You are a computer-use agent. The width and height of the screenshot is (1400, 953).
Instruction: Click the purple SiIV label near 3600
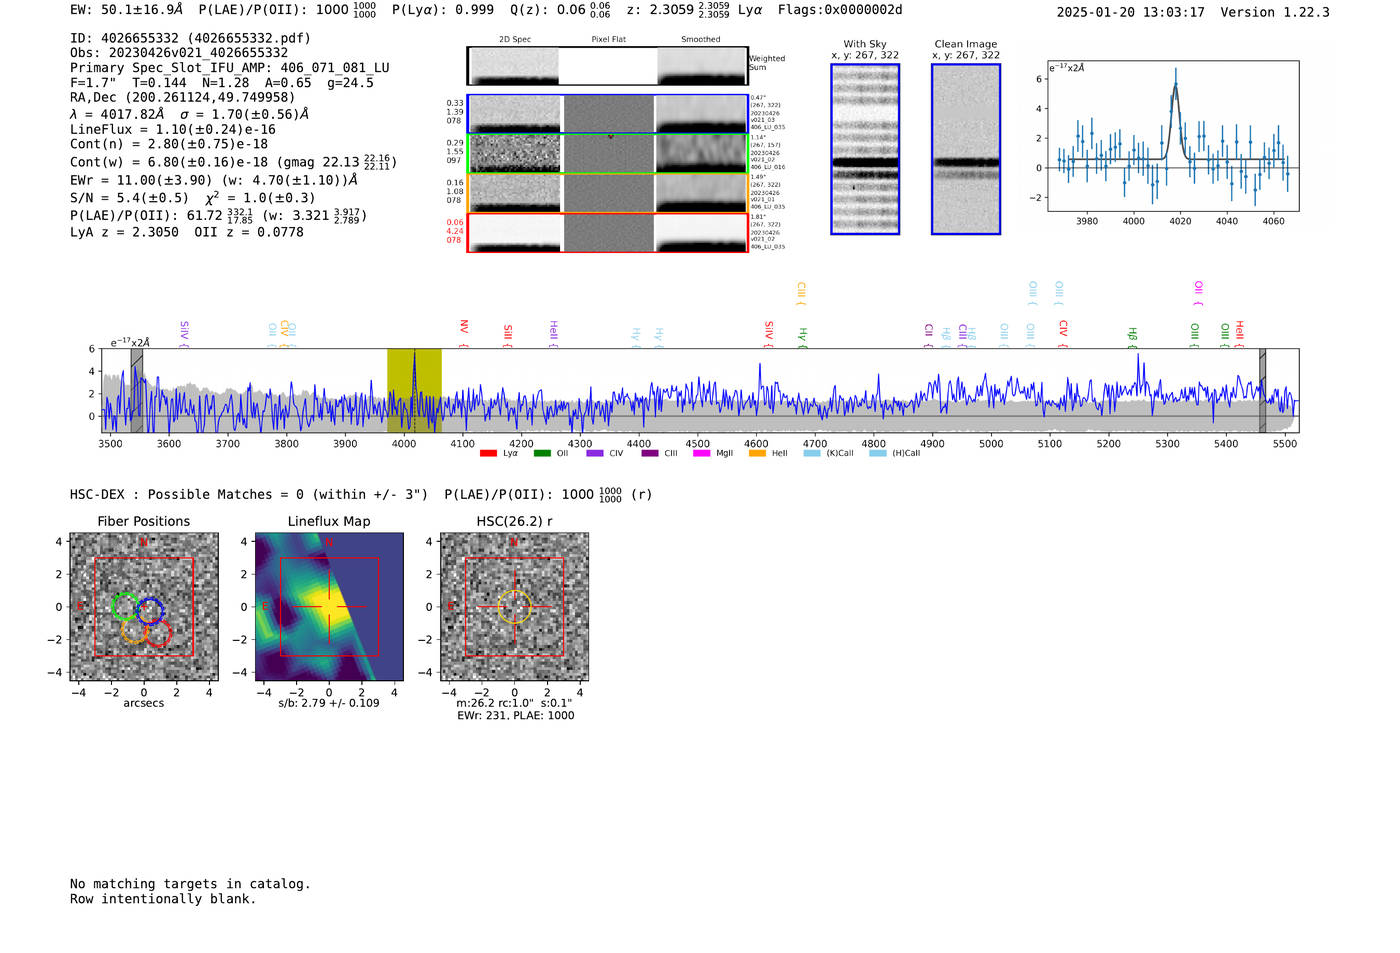point(183,332)
